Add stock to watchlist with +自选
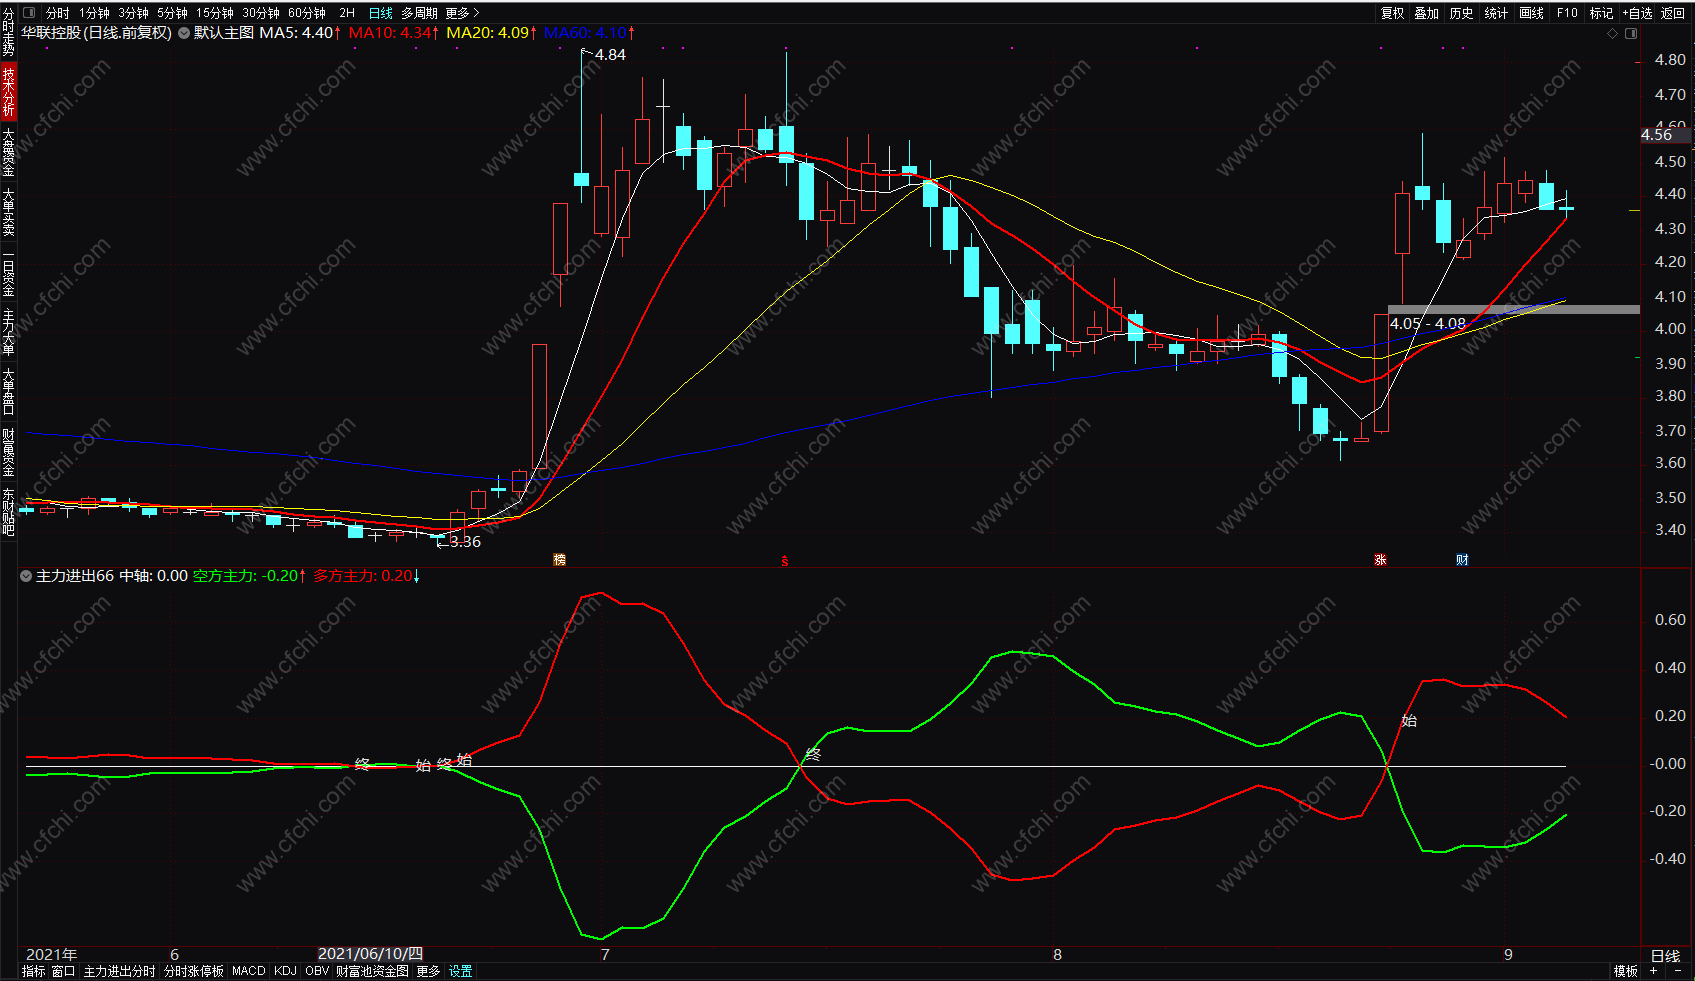Viewport: 1695px width, 981px height. pos(1638,13)
